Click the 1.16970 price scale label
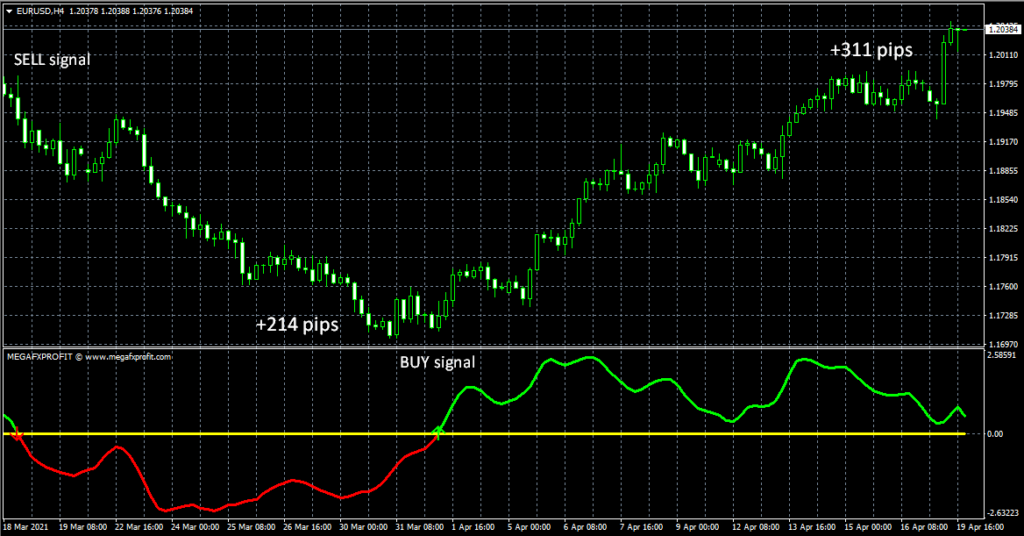 click(1001, 344)
